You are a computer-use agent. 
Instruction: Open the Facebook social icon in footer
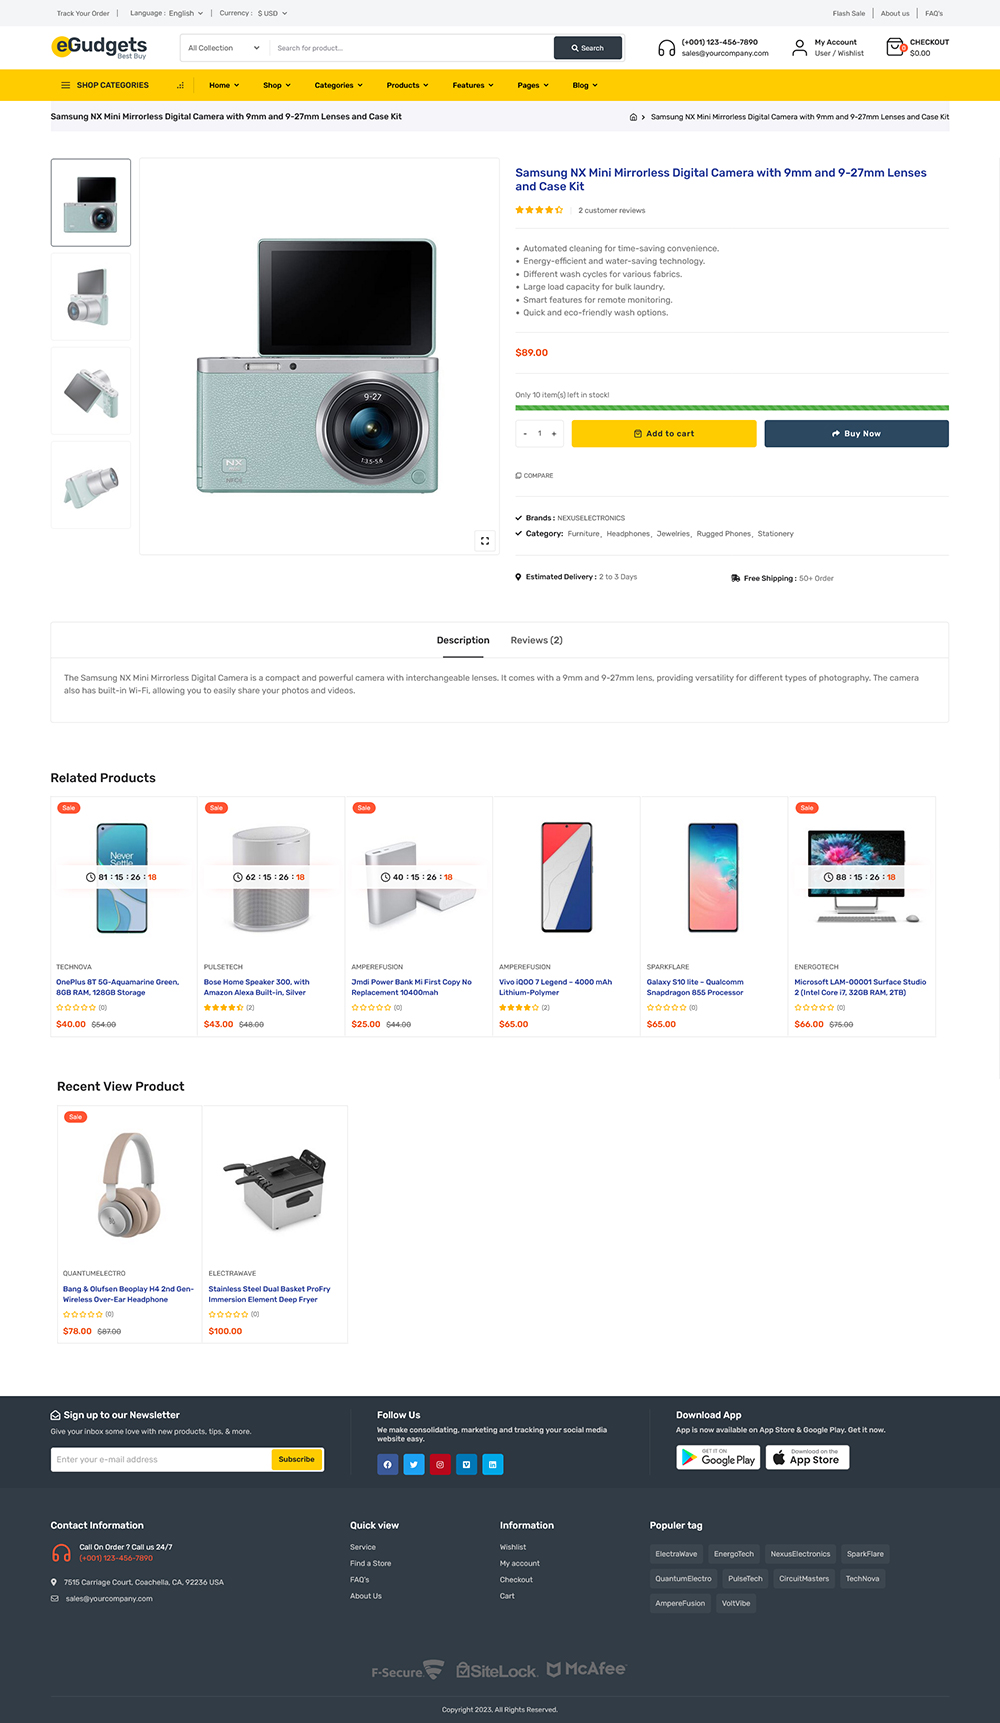click(x=388, y=1464)
